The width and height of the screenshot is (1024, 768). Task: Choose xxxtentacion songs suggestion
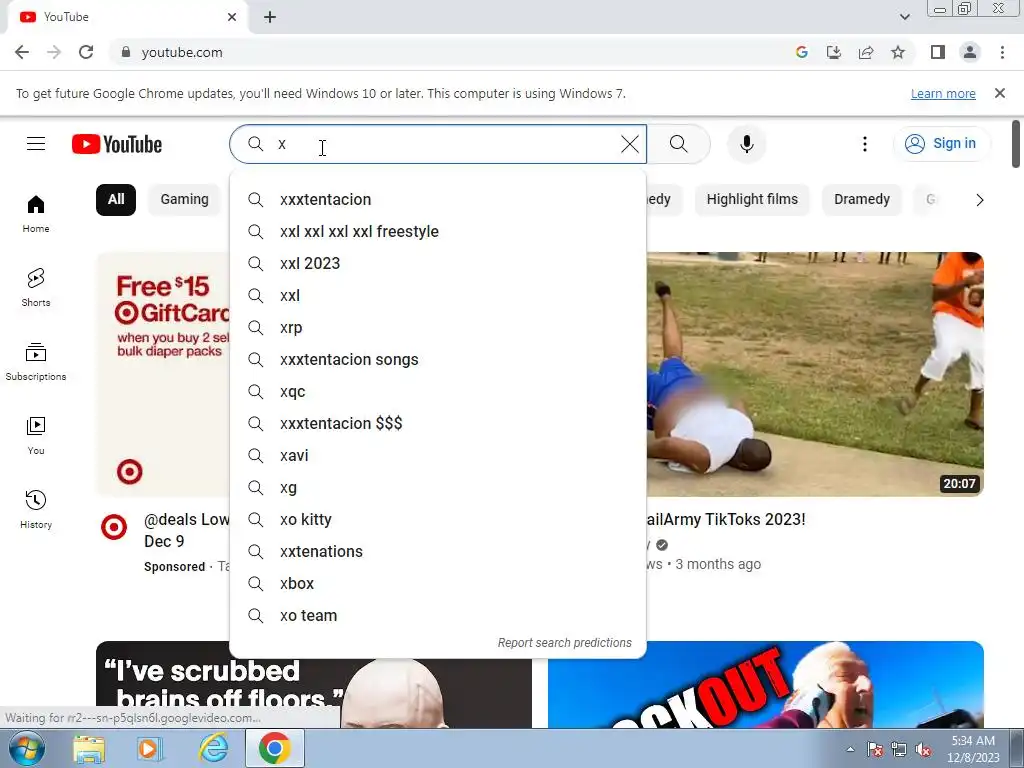438,359
